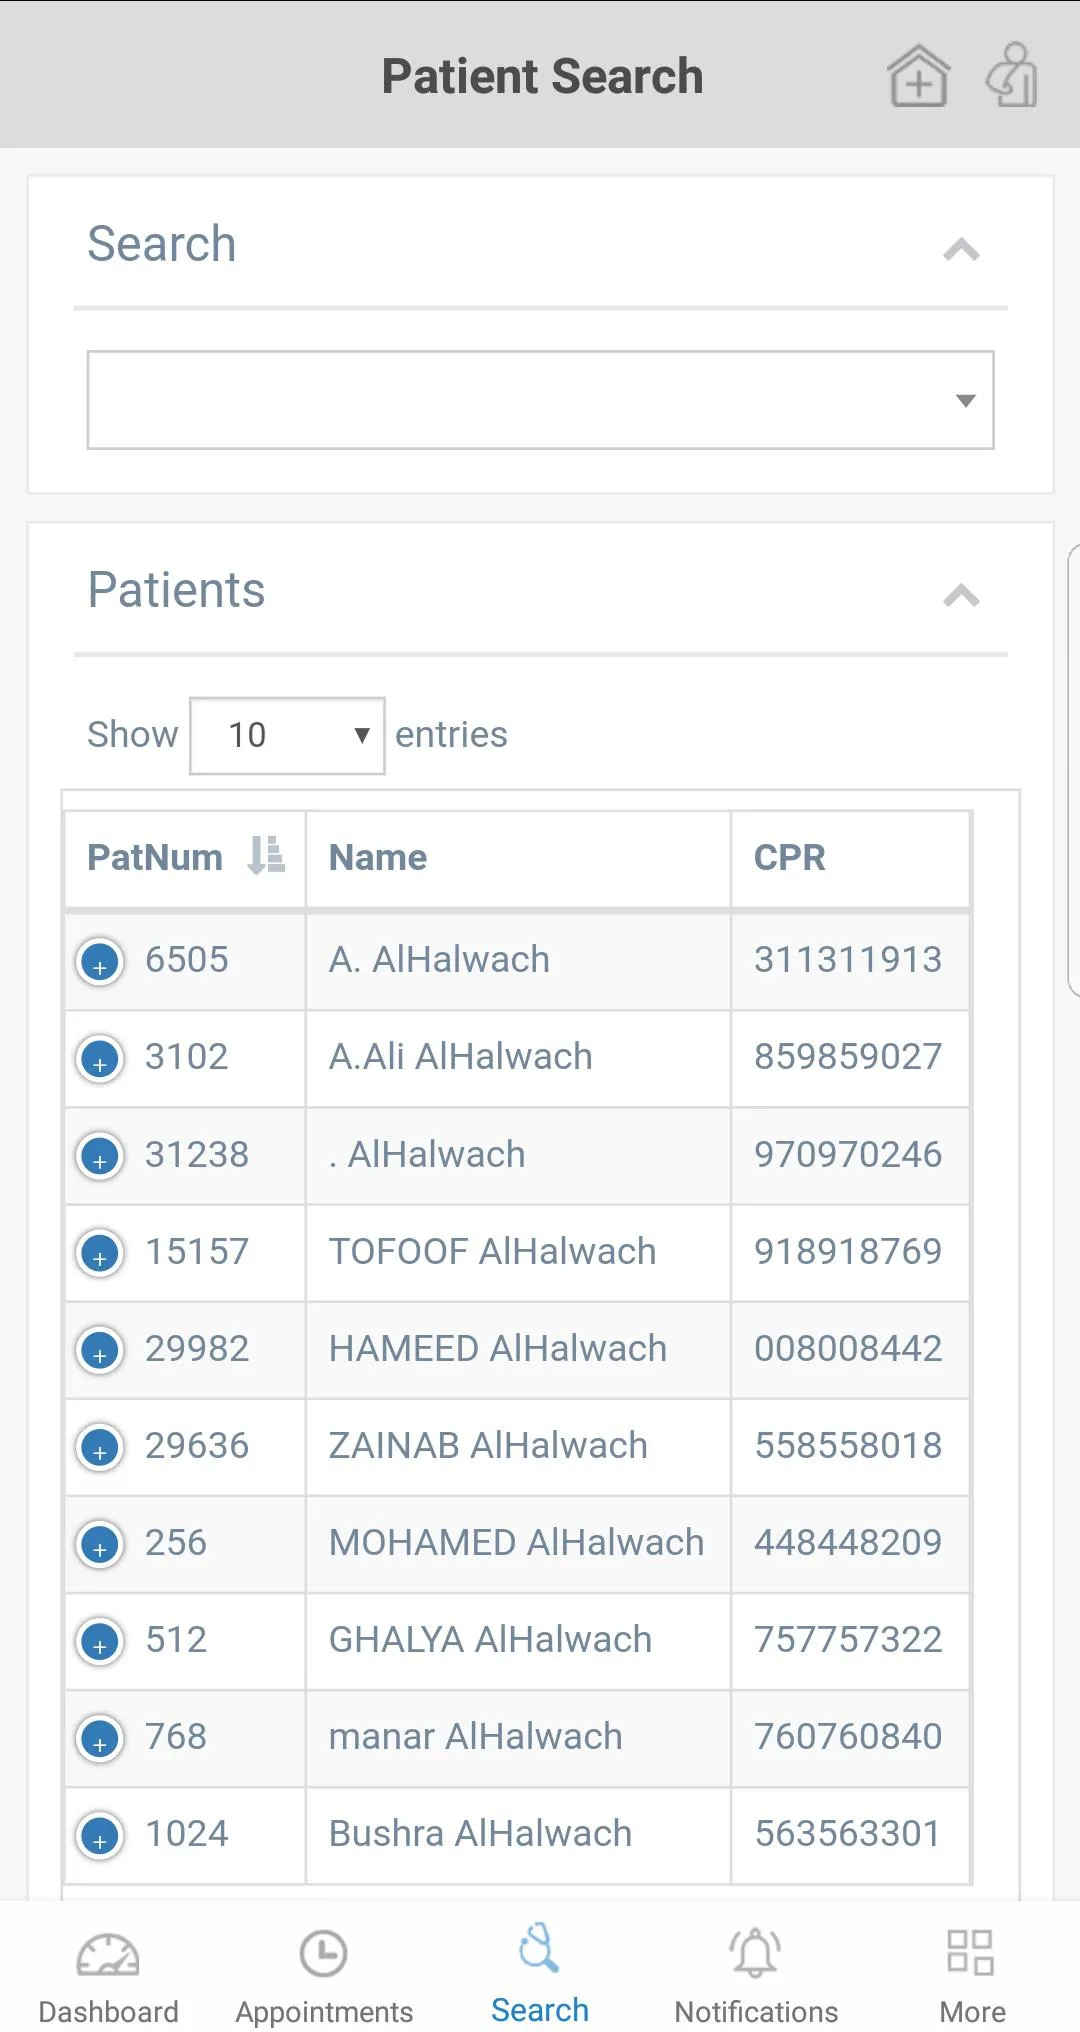Select name GHALYA AlHalwach
The width and height of the screenshot is (1080, 2032).
[x=491, y=1640]
